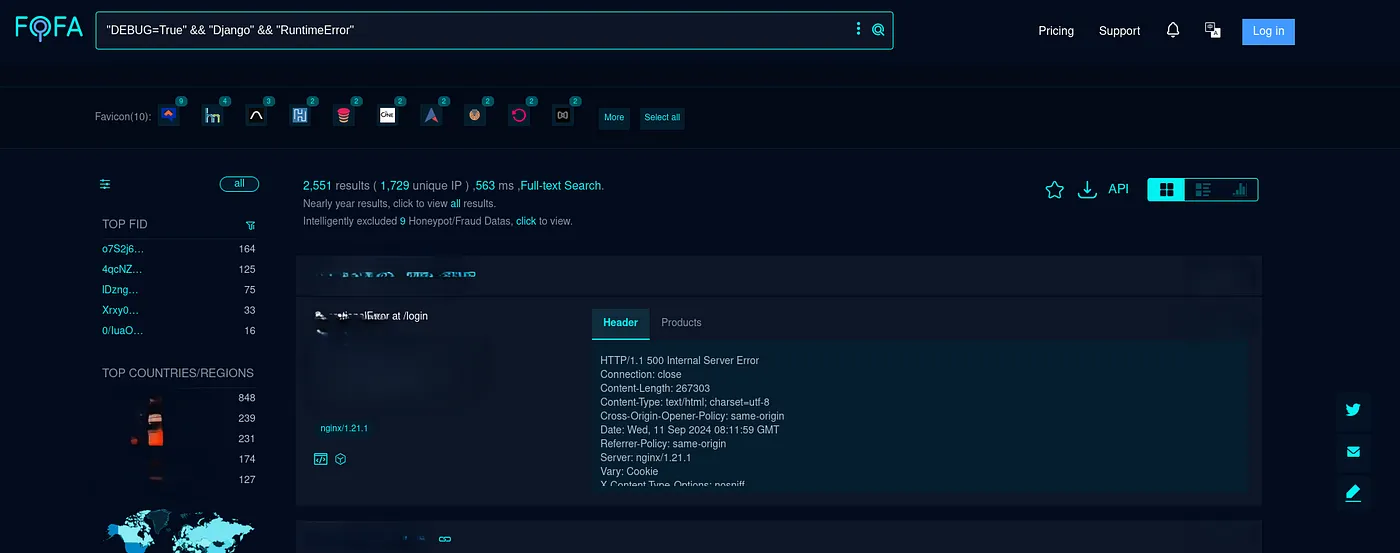
Task: Open the cube component icon in result
Action: tap(341, 459)
